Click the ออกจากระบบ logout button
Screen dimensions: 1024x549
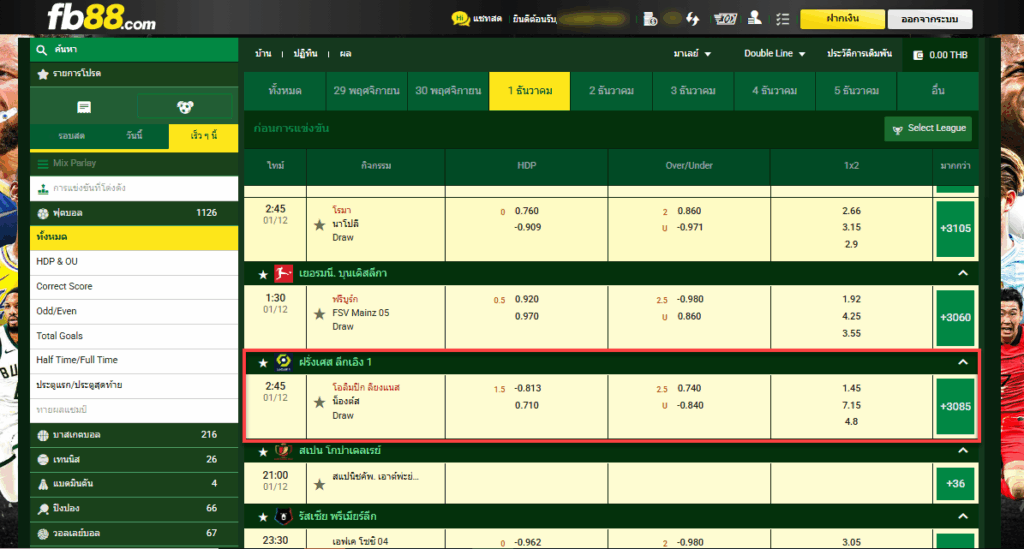[930, 19]
